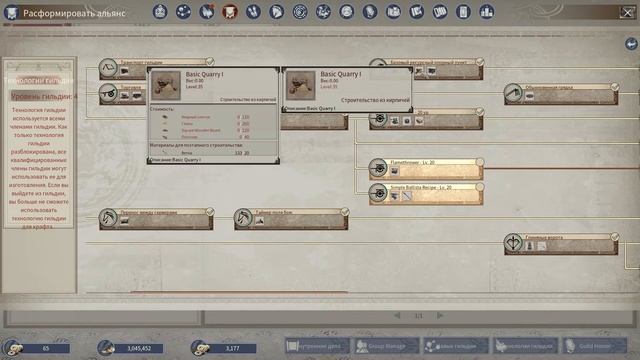Toggle the checkmark on Транспорт гильдии node

pos(210,62)
